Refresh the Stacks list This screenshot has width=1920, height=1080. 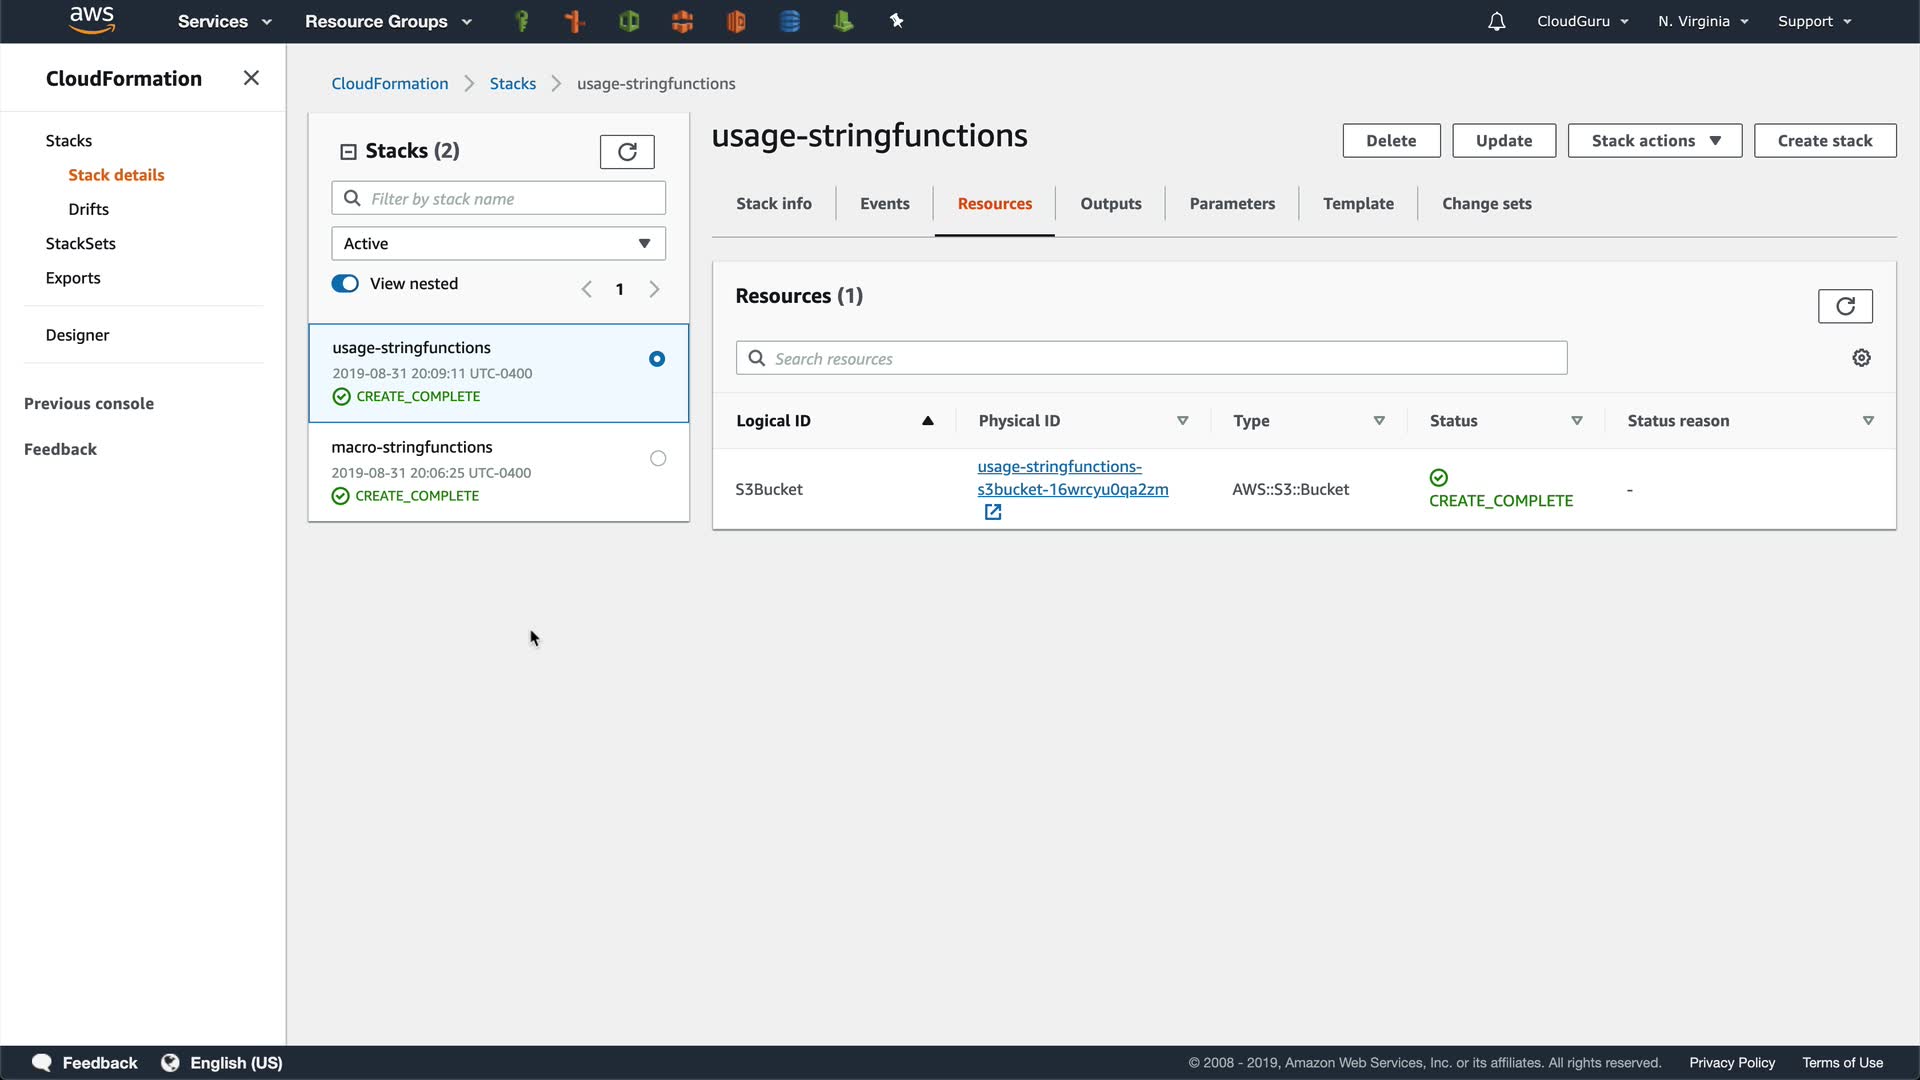[x=627, y=152]
